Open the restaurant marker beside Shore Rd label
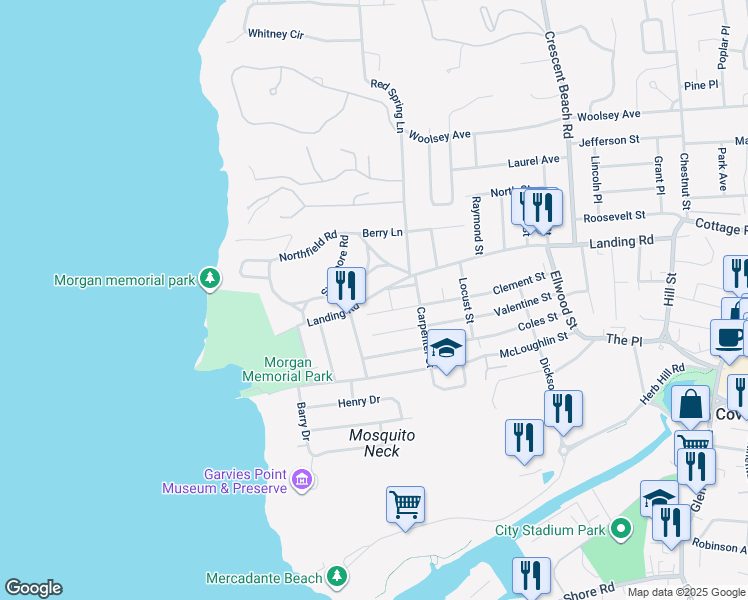748x600 pixels. coord(531,577)
